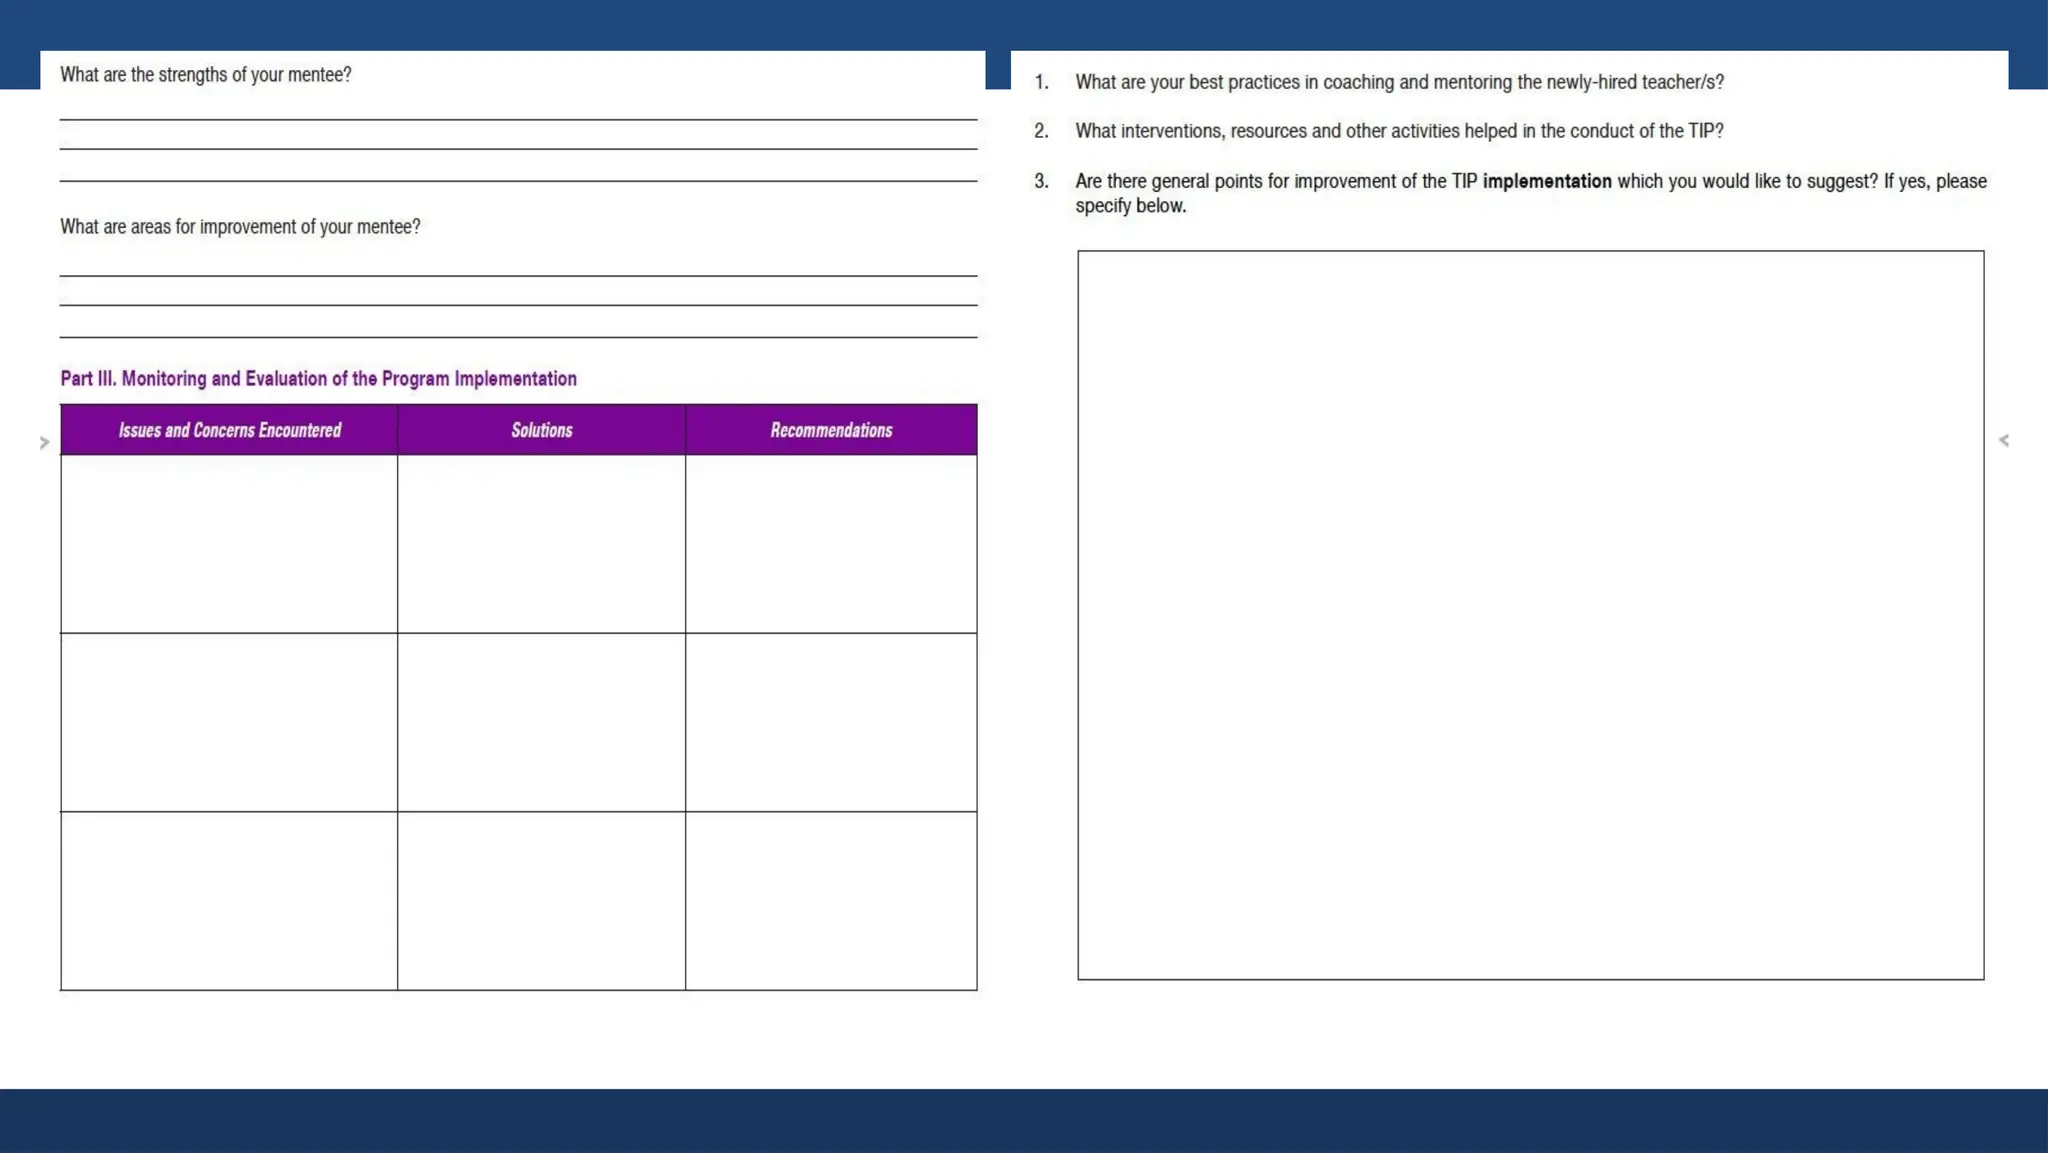Viewport: 2048px width, 1153px height.
Task: Click the first row cell under Solutions
Action: 541,544
